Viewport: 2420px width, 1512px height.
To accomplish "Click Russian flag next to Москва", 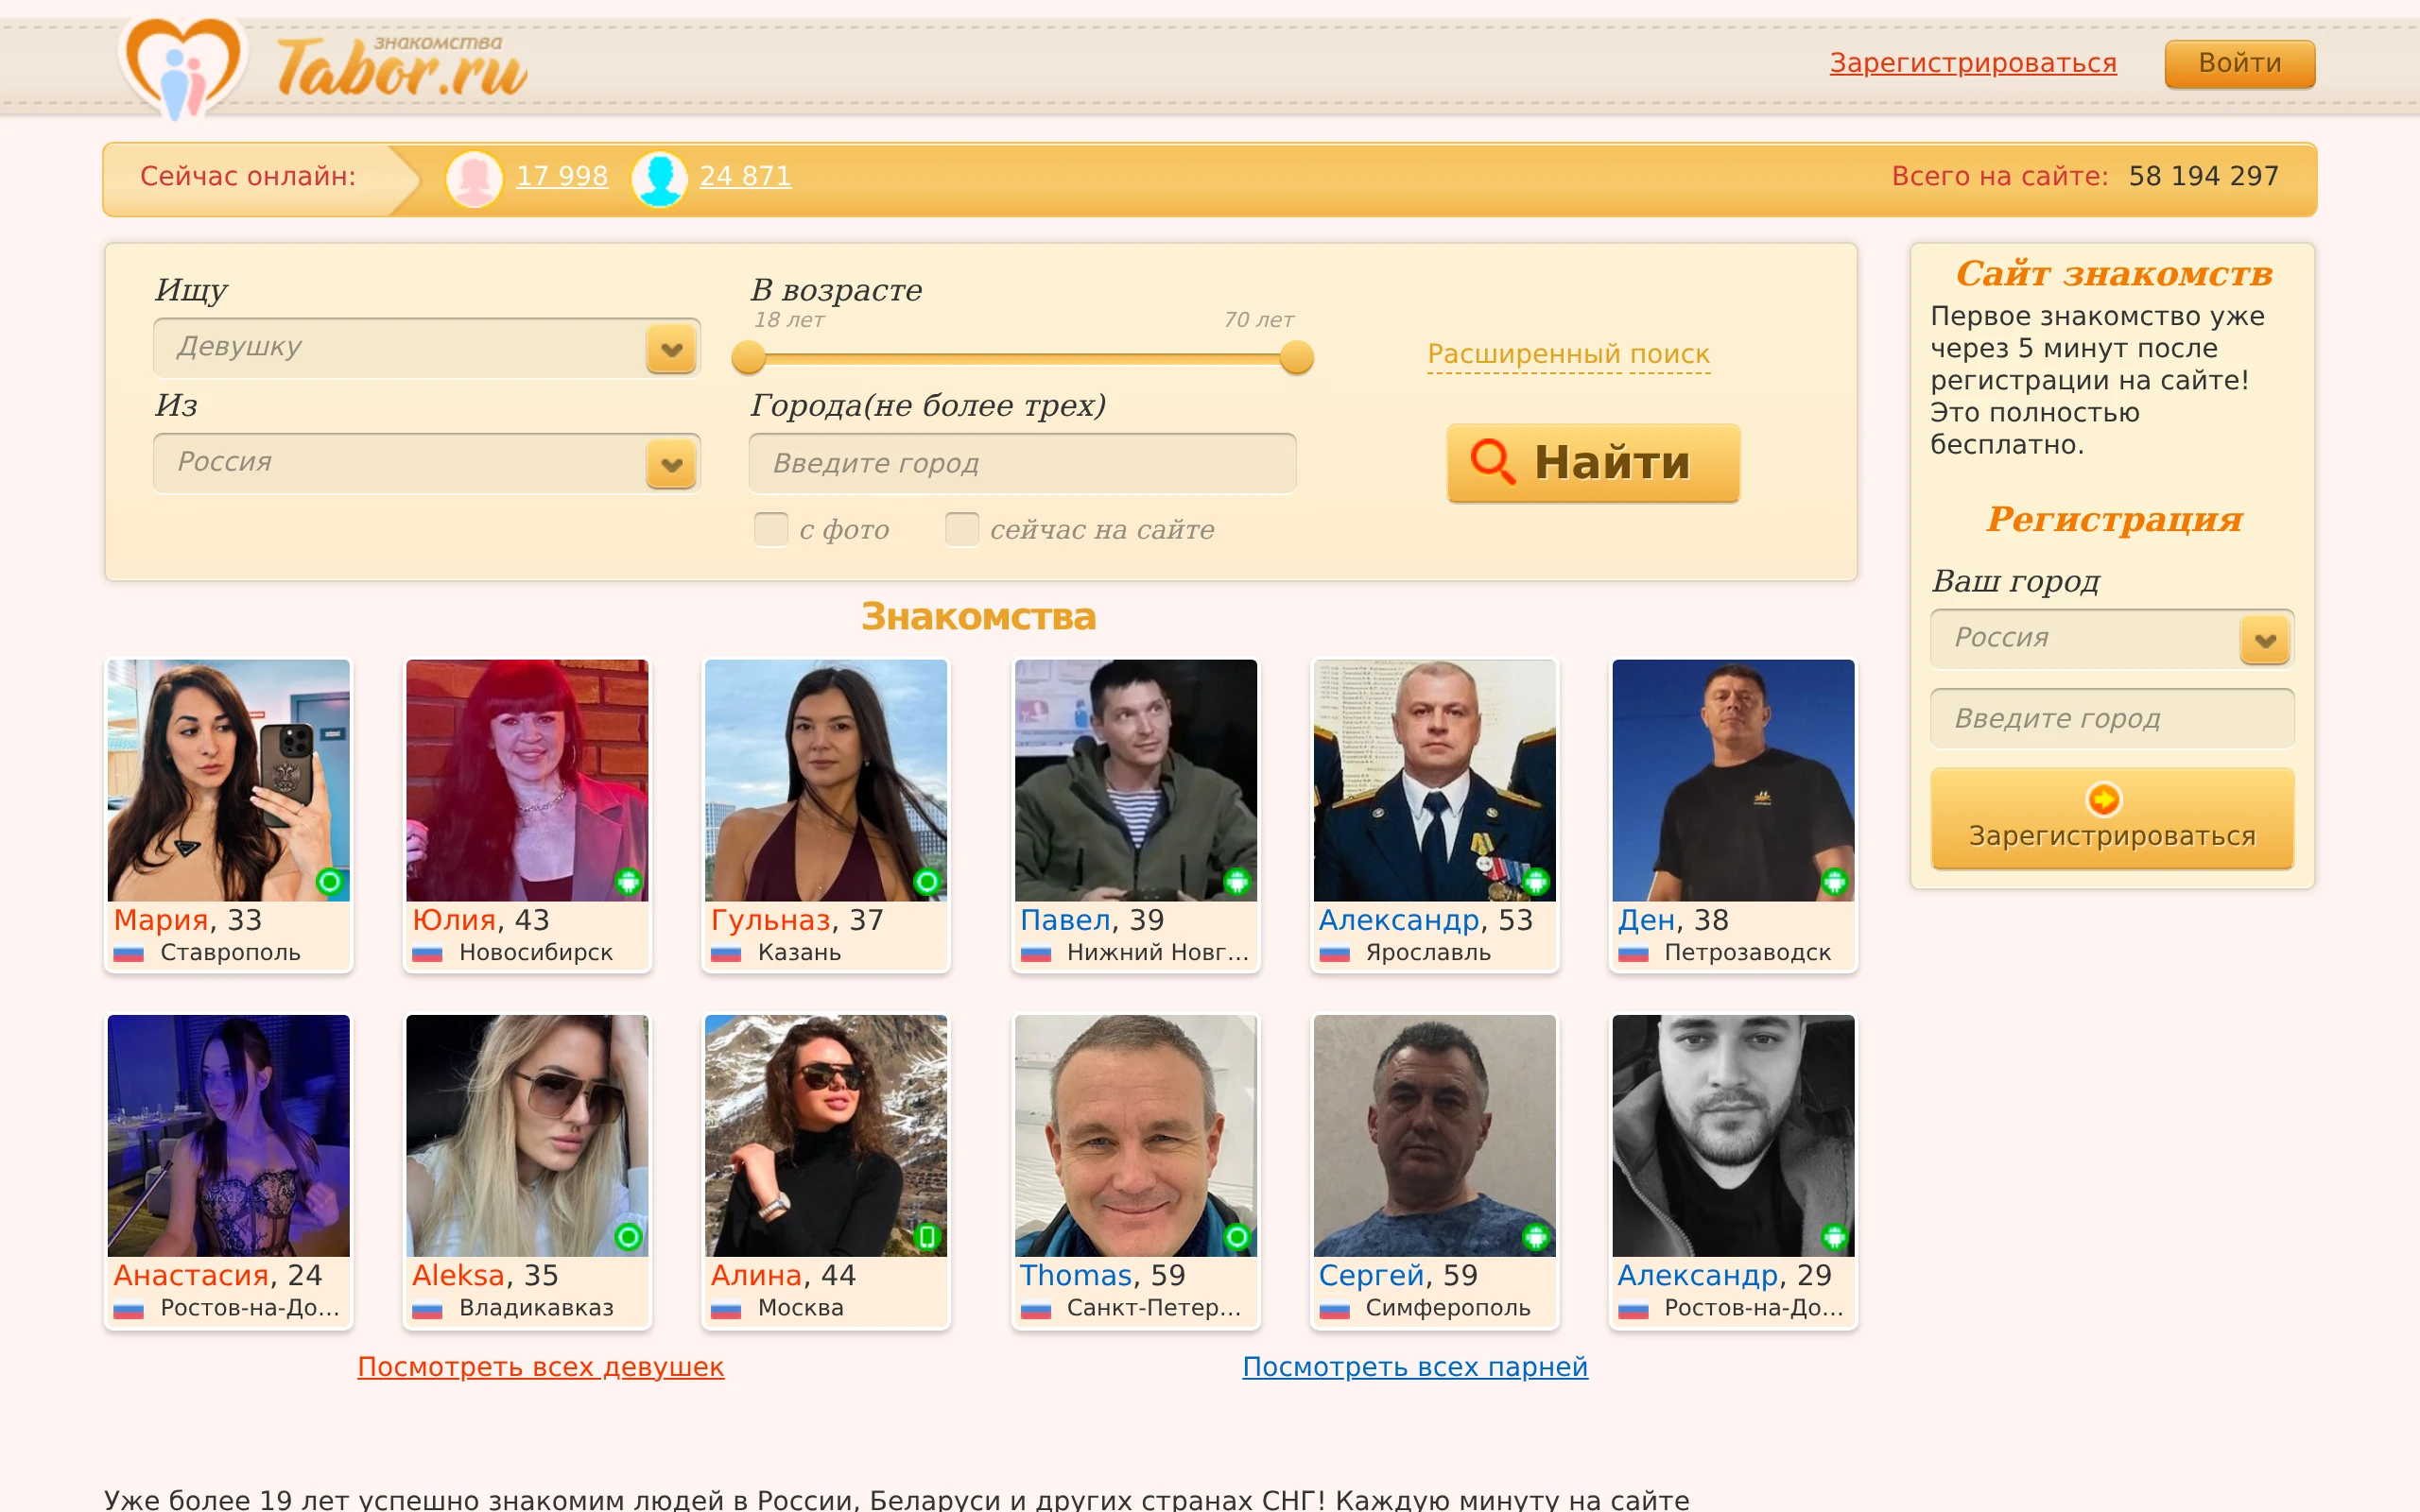I will [726, 1309].
